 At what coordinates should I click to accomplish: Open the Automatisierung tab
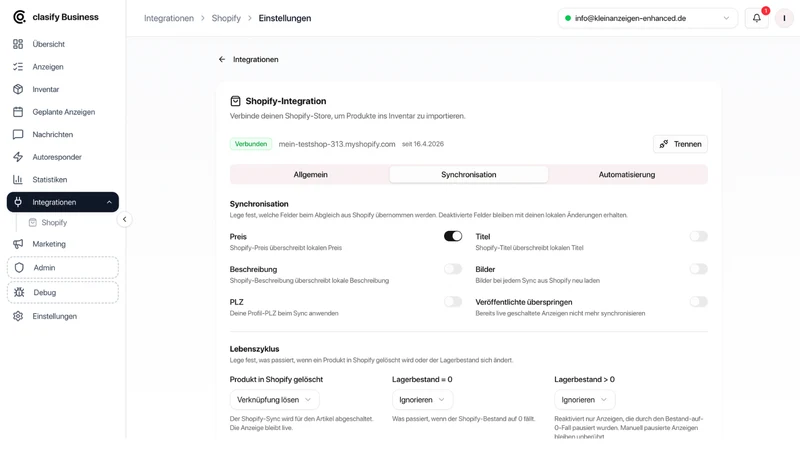627,174
